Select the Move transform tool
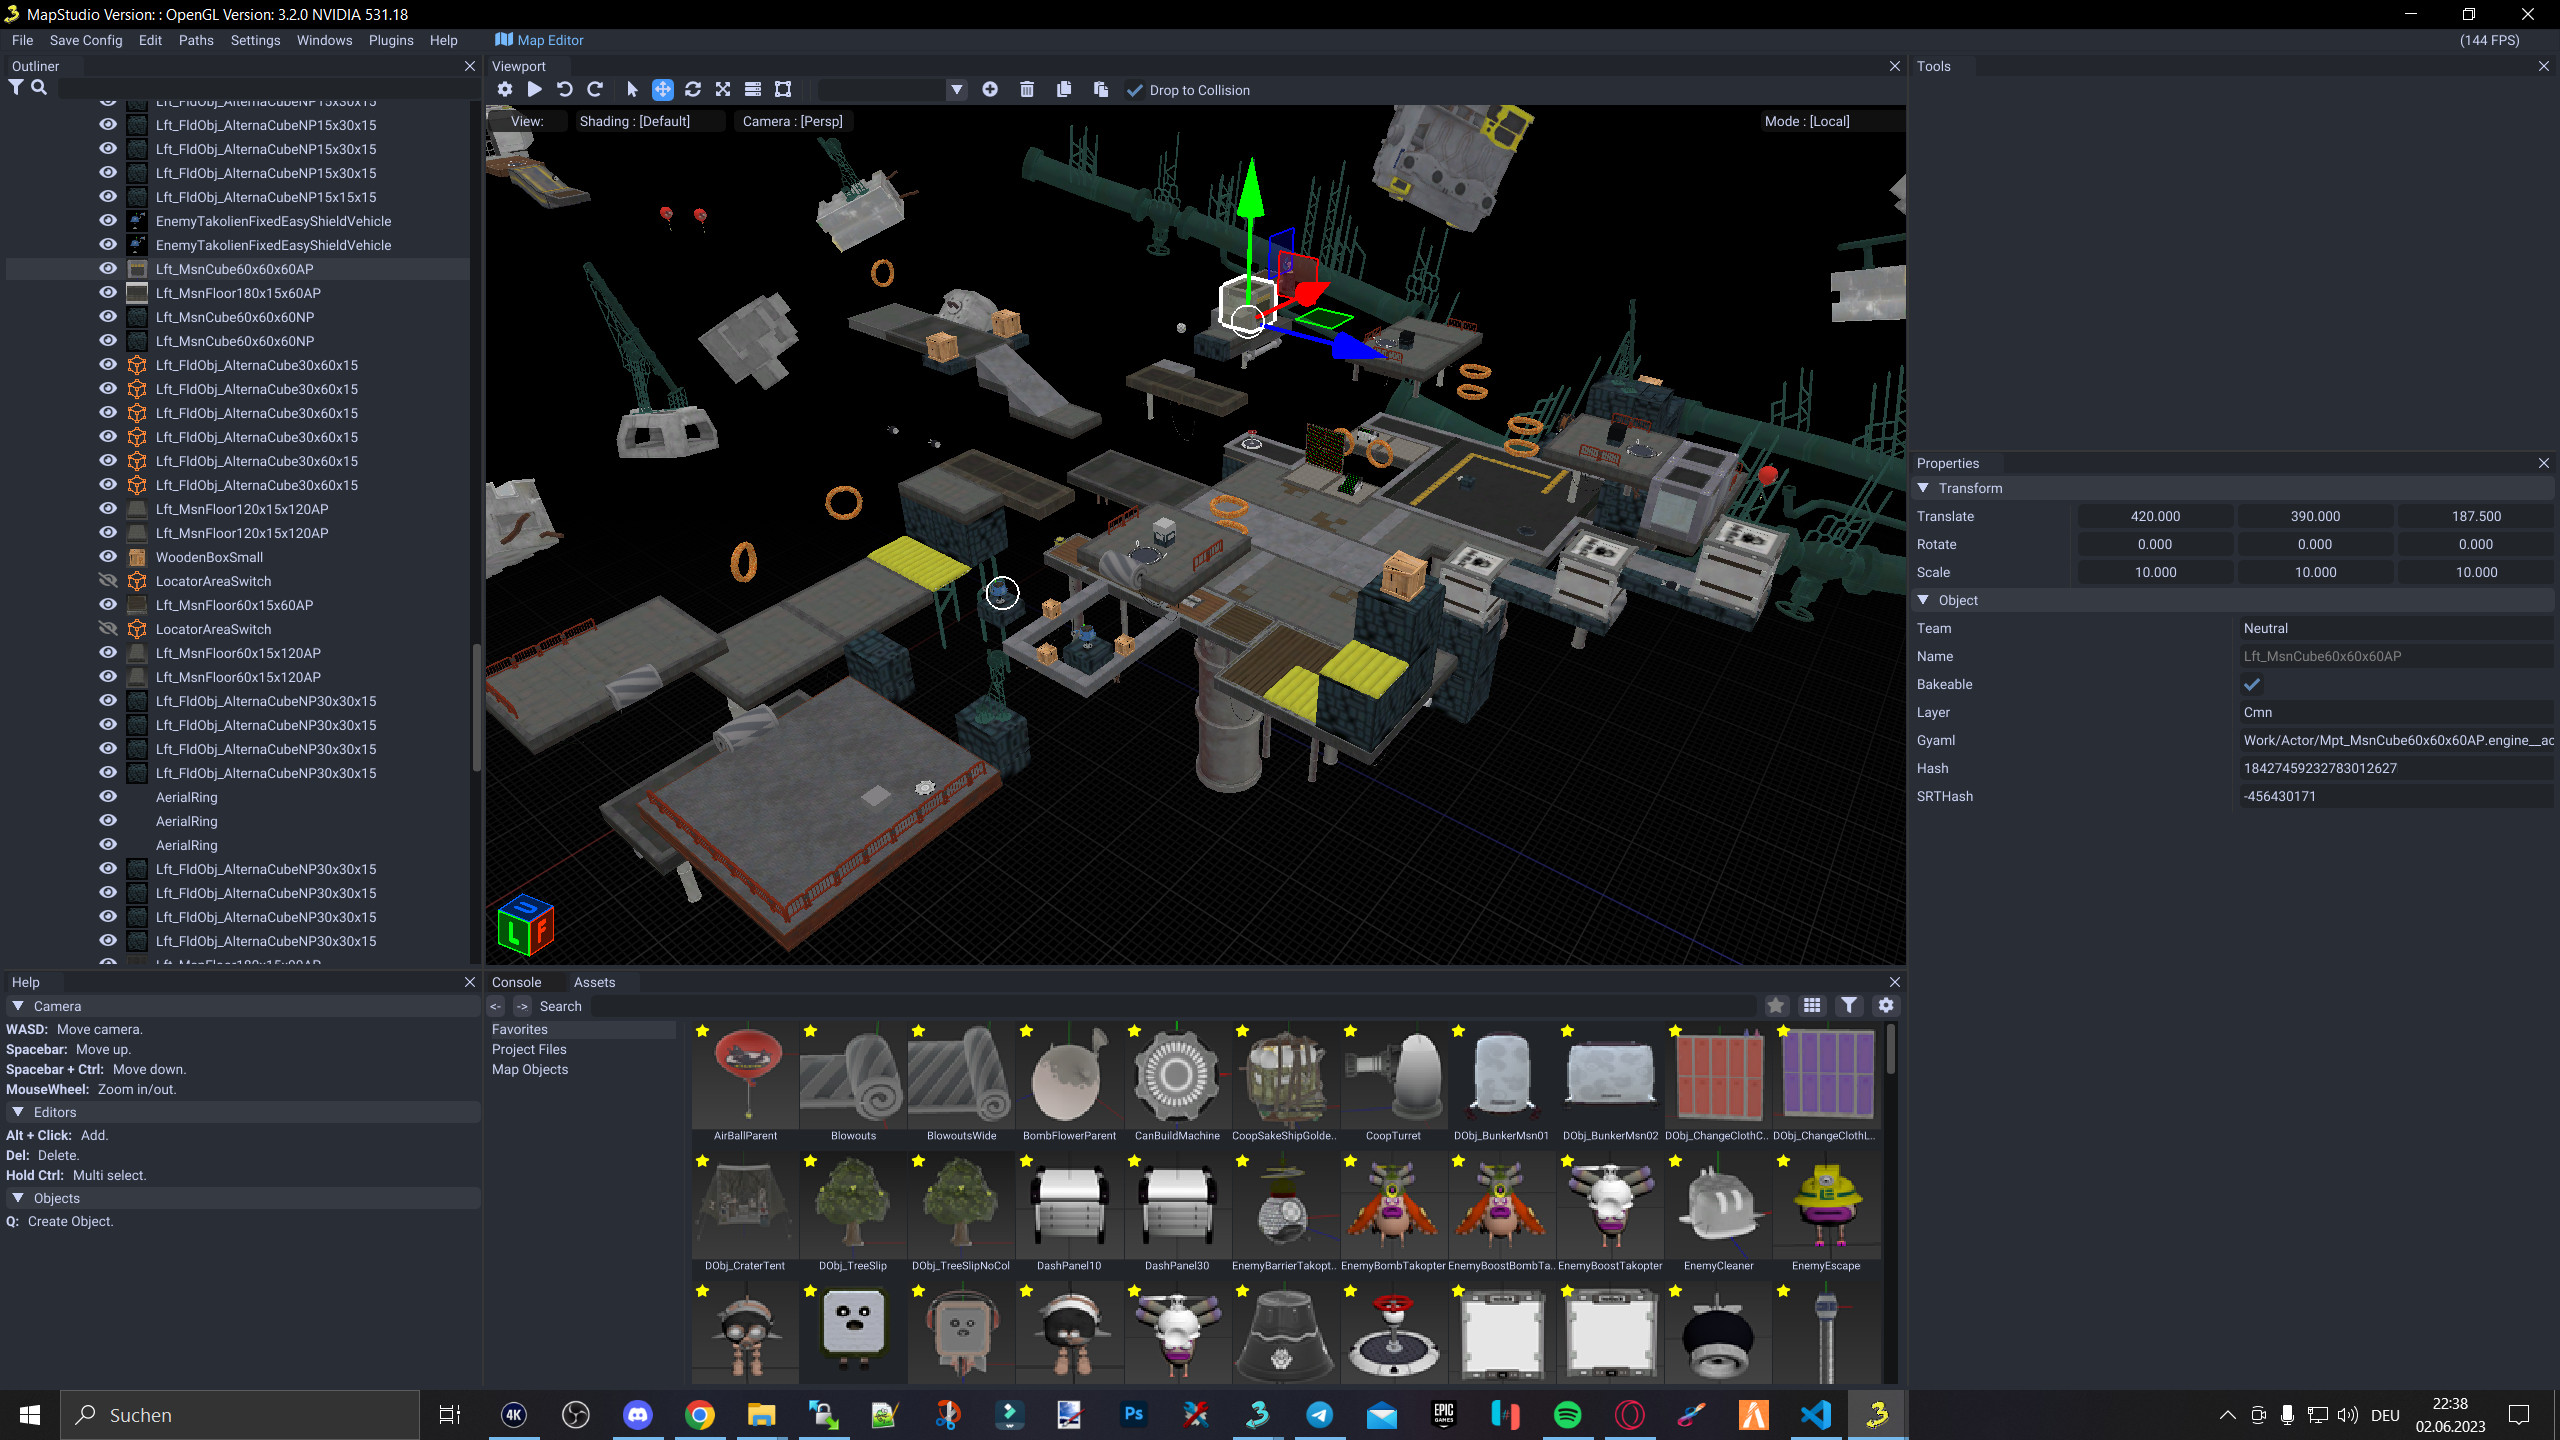The image size is (2560, 1440). tap(662, 89)
